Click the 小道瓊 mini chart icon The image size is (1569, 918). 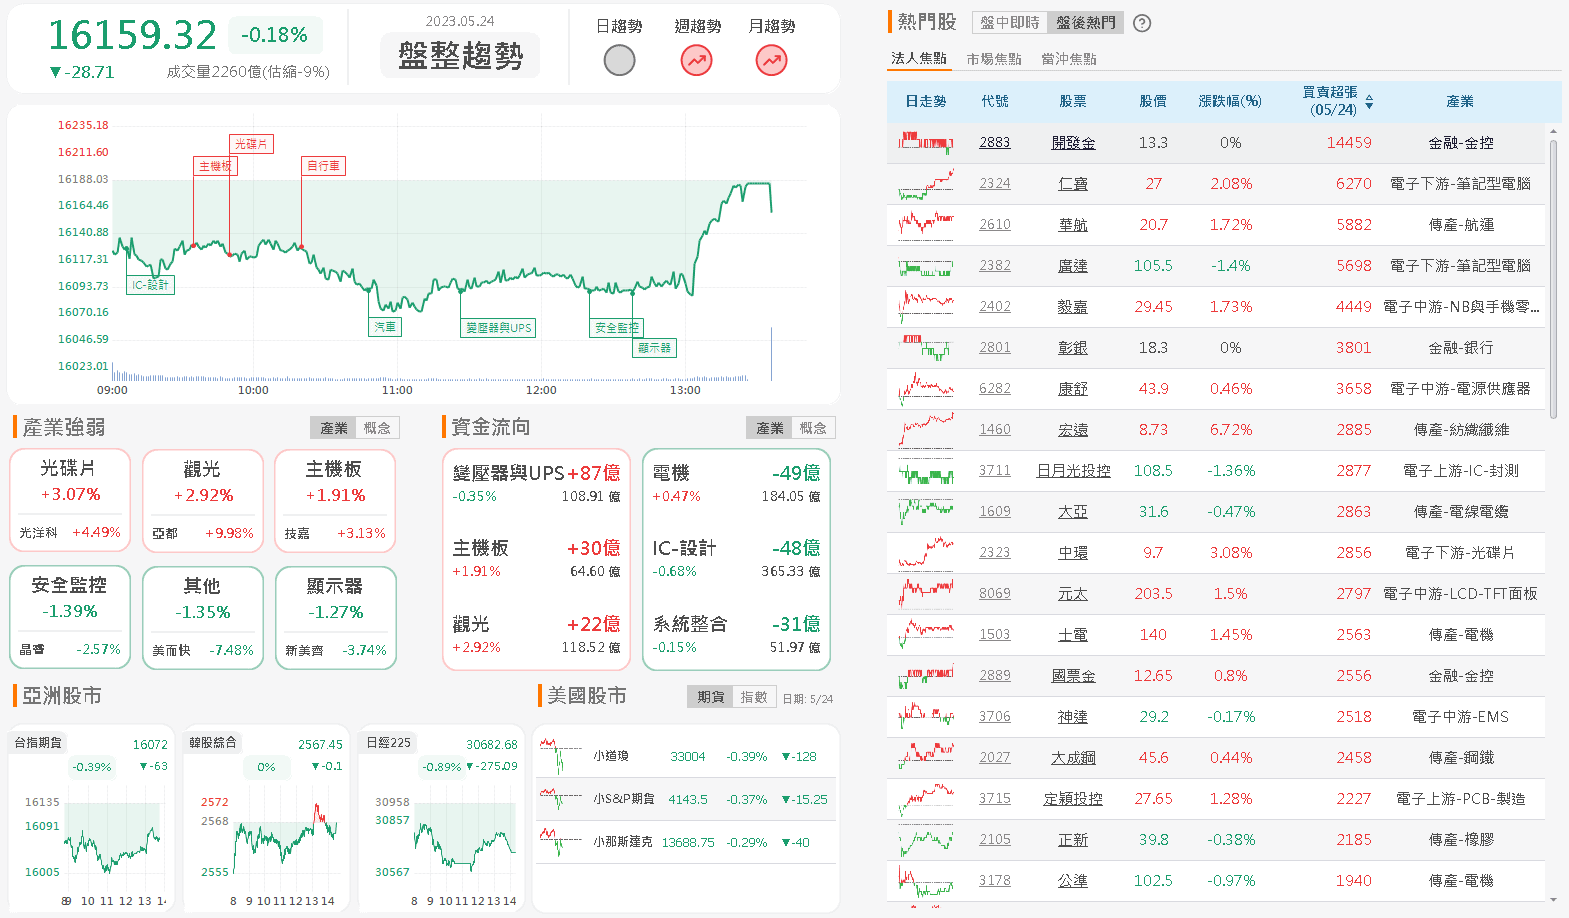pos(560,756)
